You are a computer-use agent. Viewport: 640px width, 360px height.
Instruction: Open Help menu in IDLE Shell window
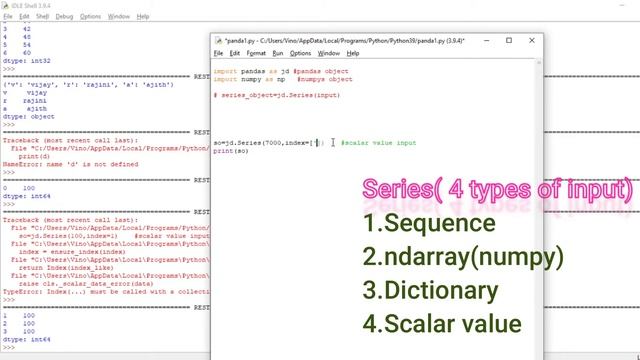(x=142, y=16)
